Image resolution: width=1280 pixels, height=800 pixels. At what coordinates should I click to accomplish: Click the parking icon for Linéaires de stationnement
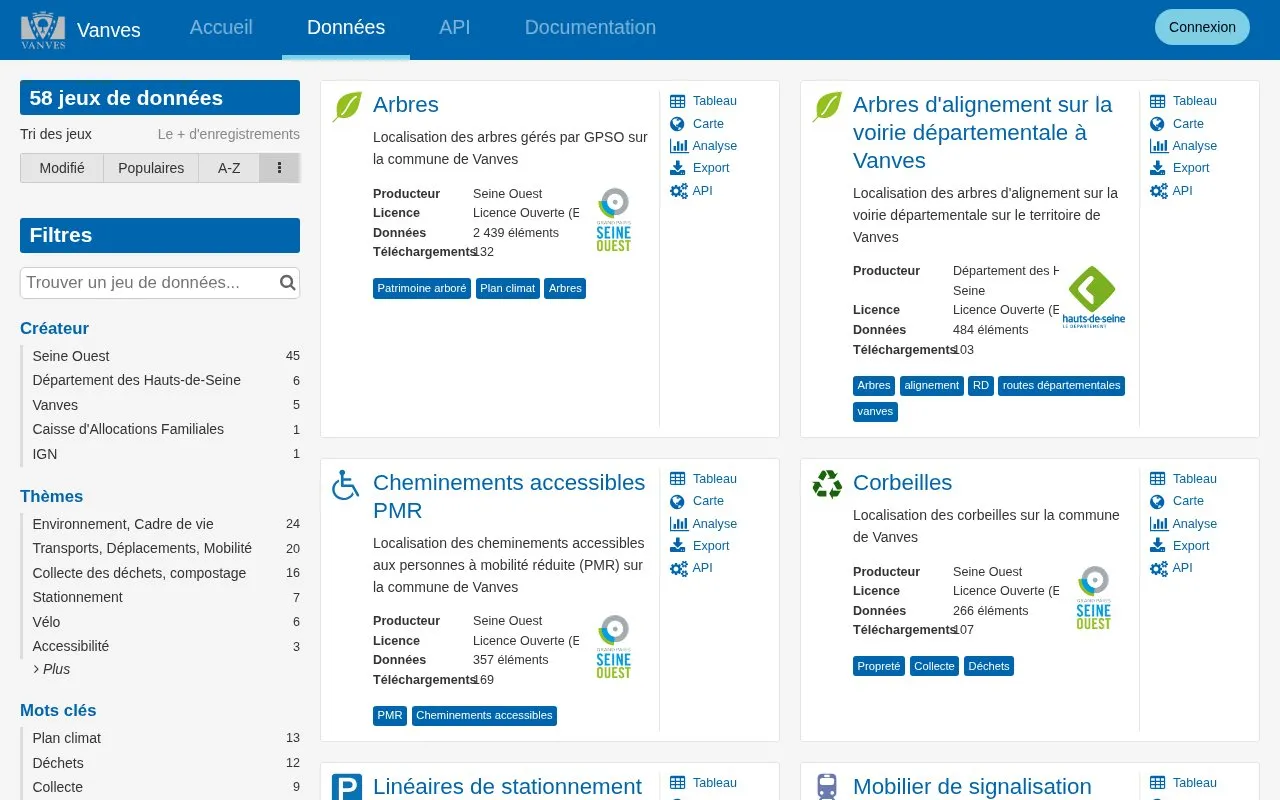[346, 787]
